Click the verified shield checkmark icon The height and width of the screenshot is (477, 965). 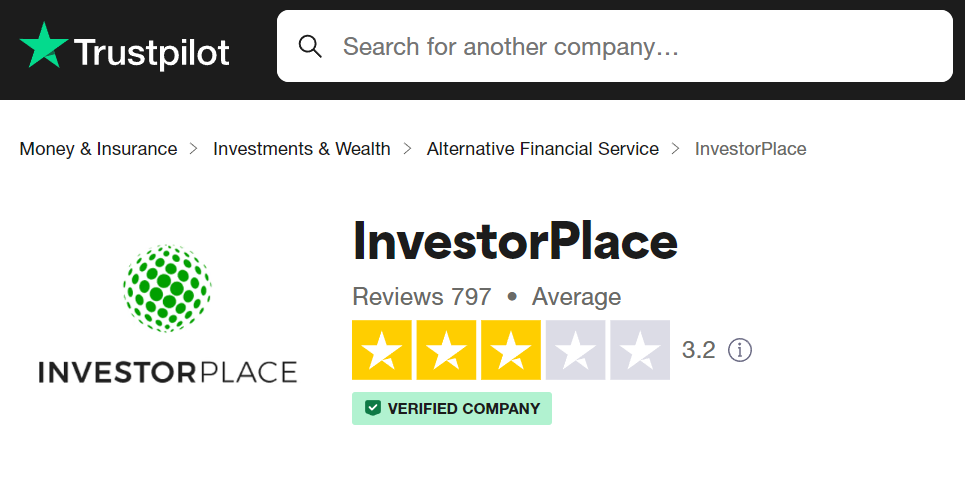tap(372, 408)
